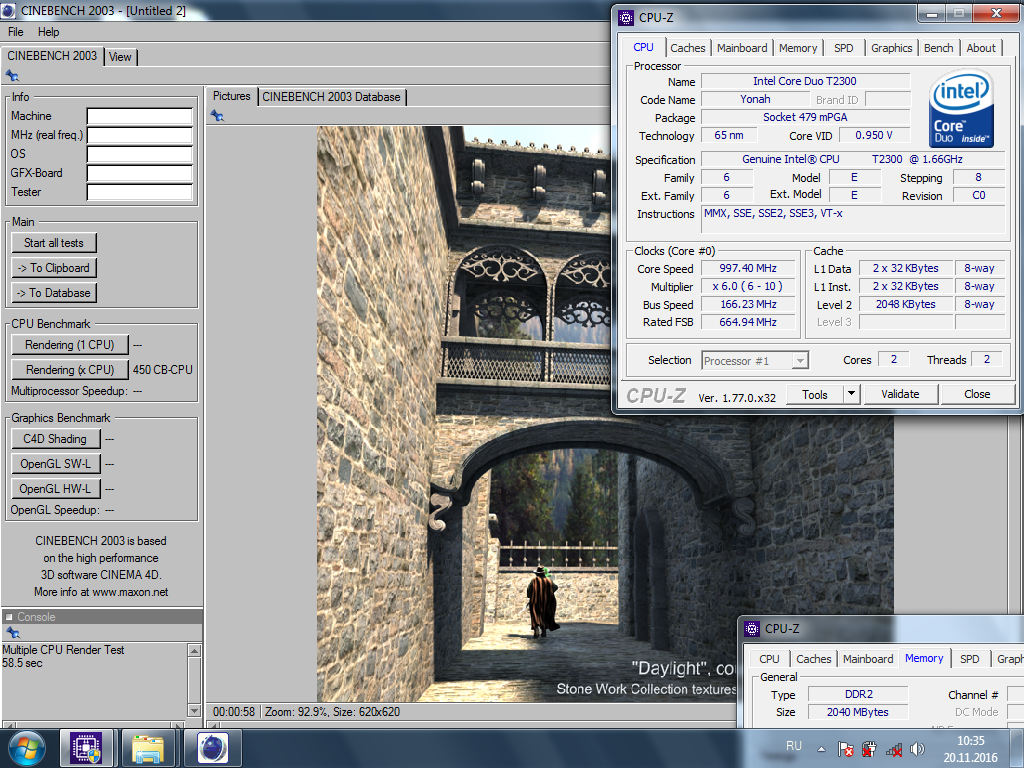
Task: Click the pin icon in the Console panel
Action: coord(12,633)
